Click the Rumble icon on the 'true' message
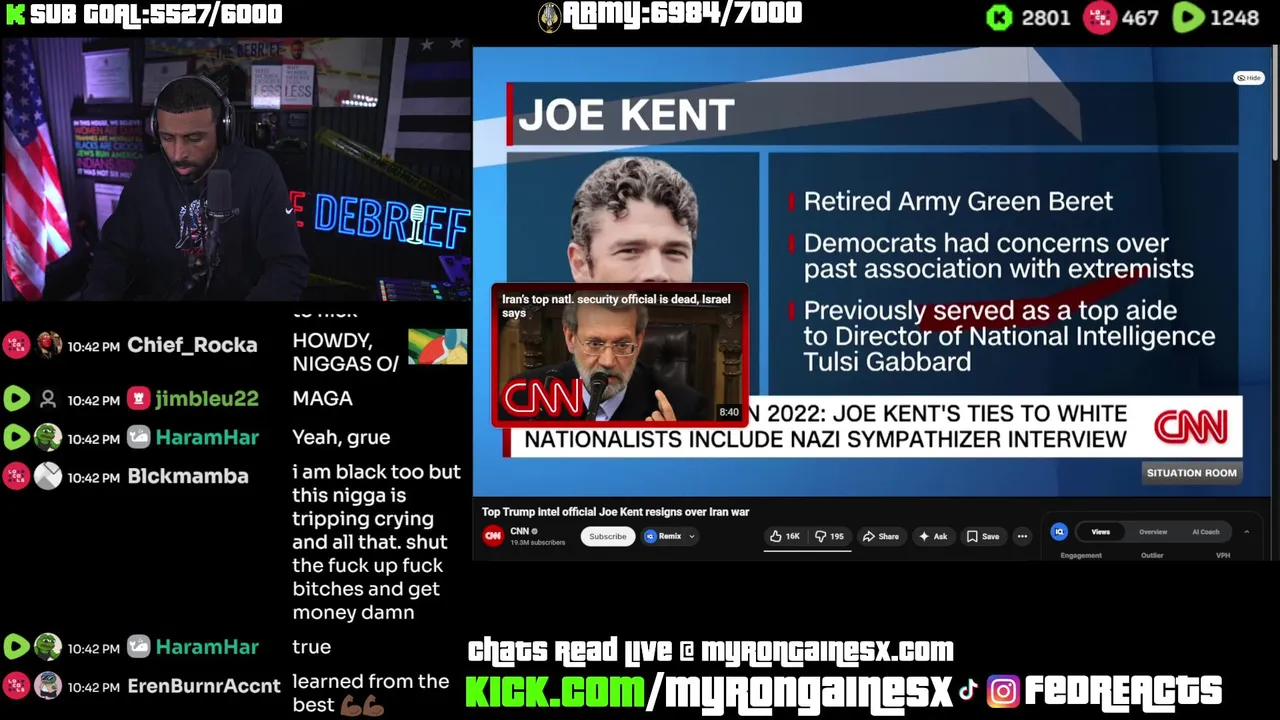Viewport: 1280px width, 720px height. 16,648
